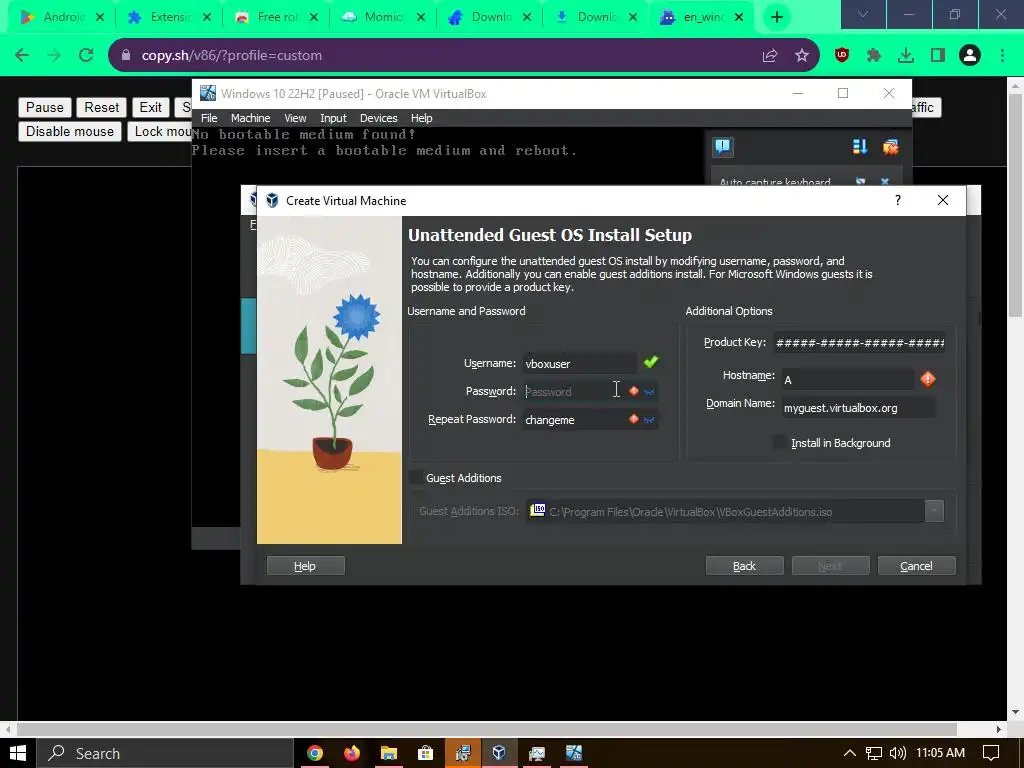Click Disable mouse button
The height and width of the screenshot is (768, 1024).
coord(70,131)
